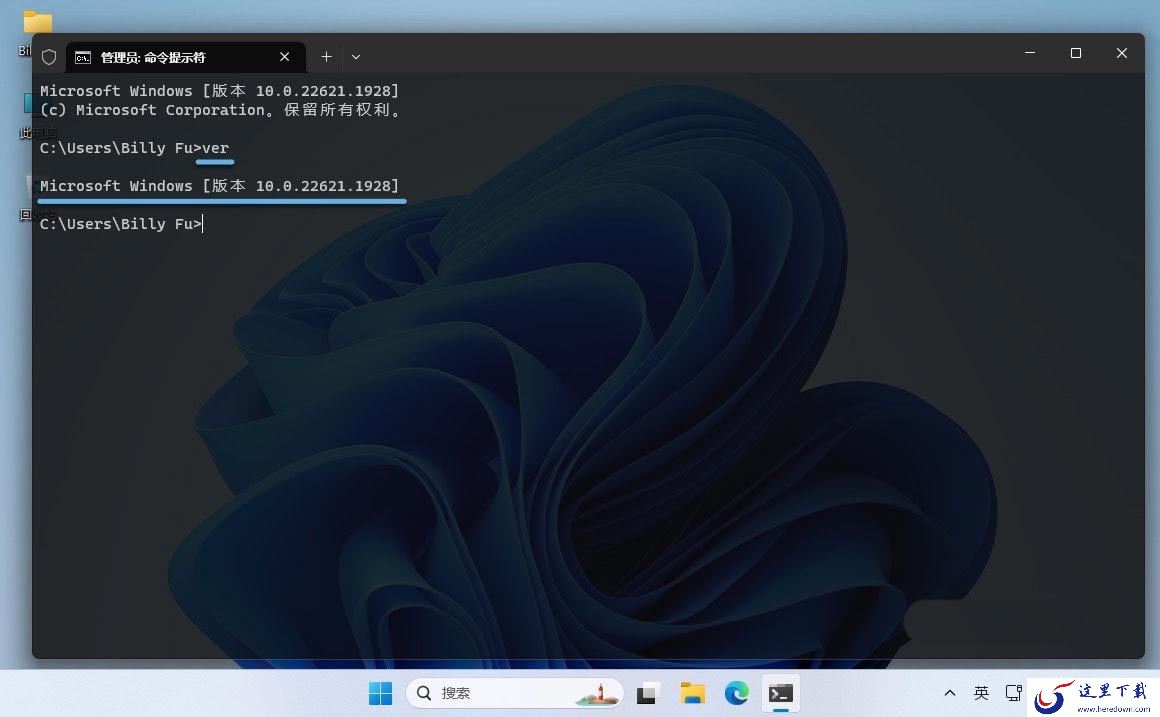Click the lighthouse search highlight icon in search box
Viewport: 1160px width, 717px height.
(x=598, y=694)
